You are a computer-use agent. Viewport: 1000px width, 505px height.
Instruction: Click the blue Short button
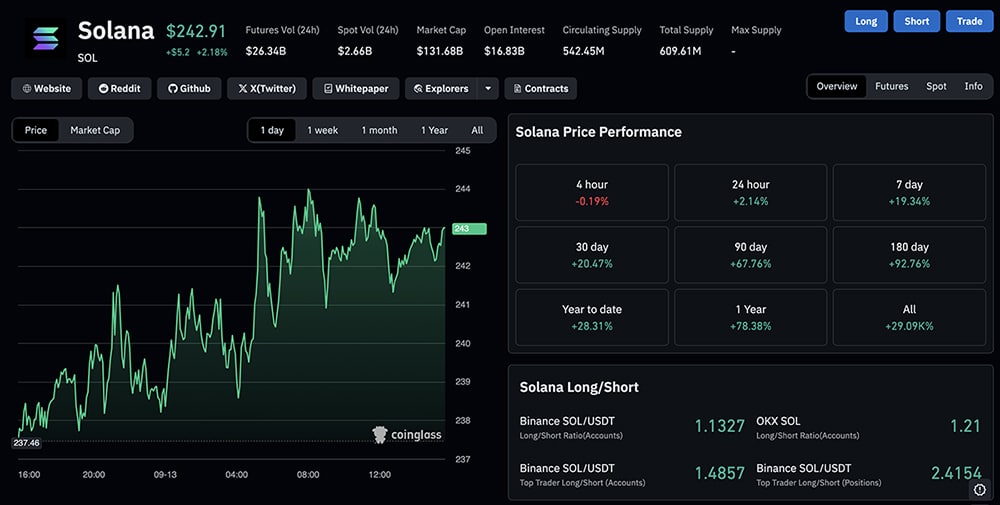click(916, 21)
